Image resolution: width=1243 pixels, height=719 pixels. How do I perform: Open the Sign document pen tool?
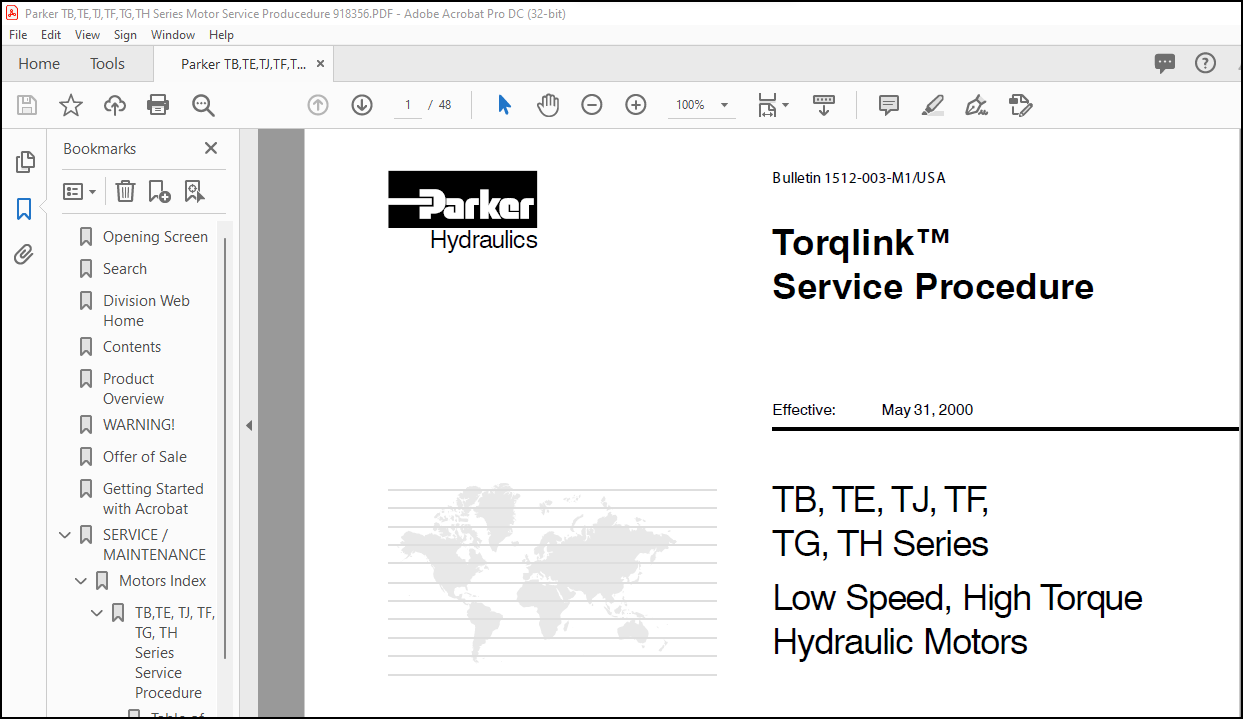(x=977, y=105)
